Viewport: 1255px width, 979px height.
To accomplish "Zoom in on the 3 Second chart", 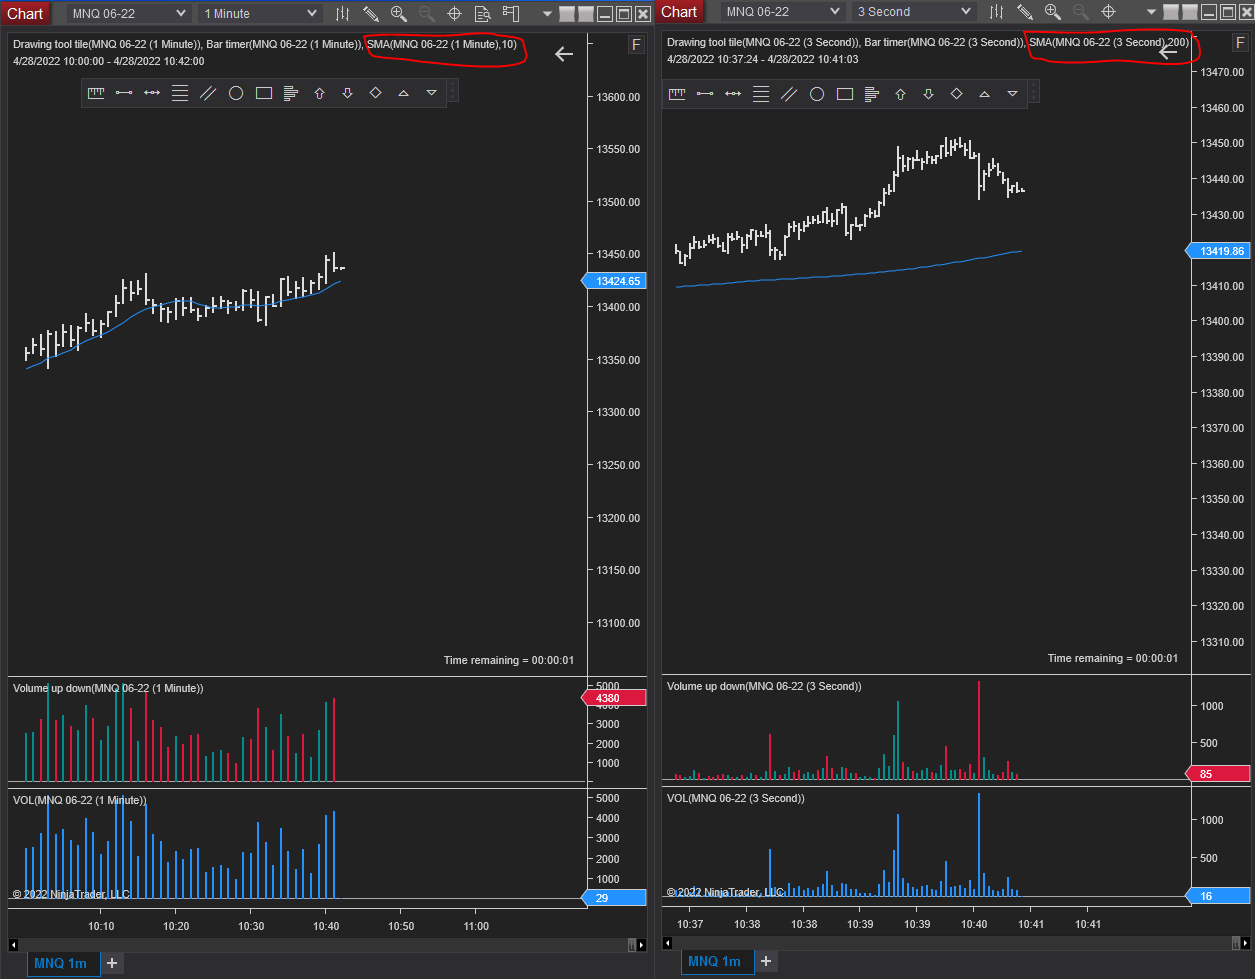I will point(1052,12).
